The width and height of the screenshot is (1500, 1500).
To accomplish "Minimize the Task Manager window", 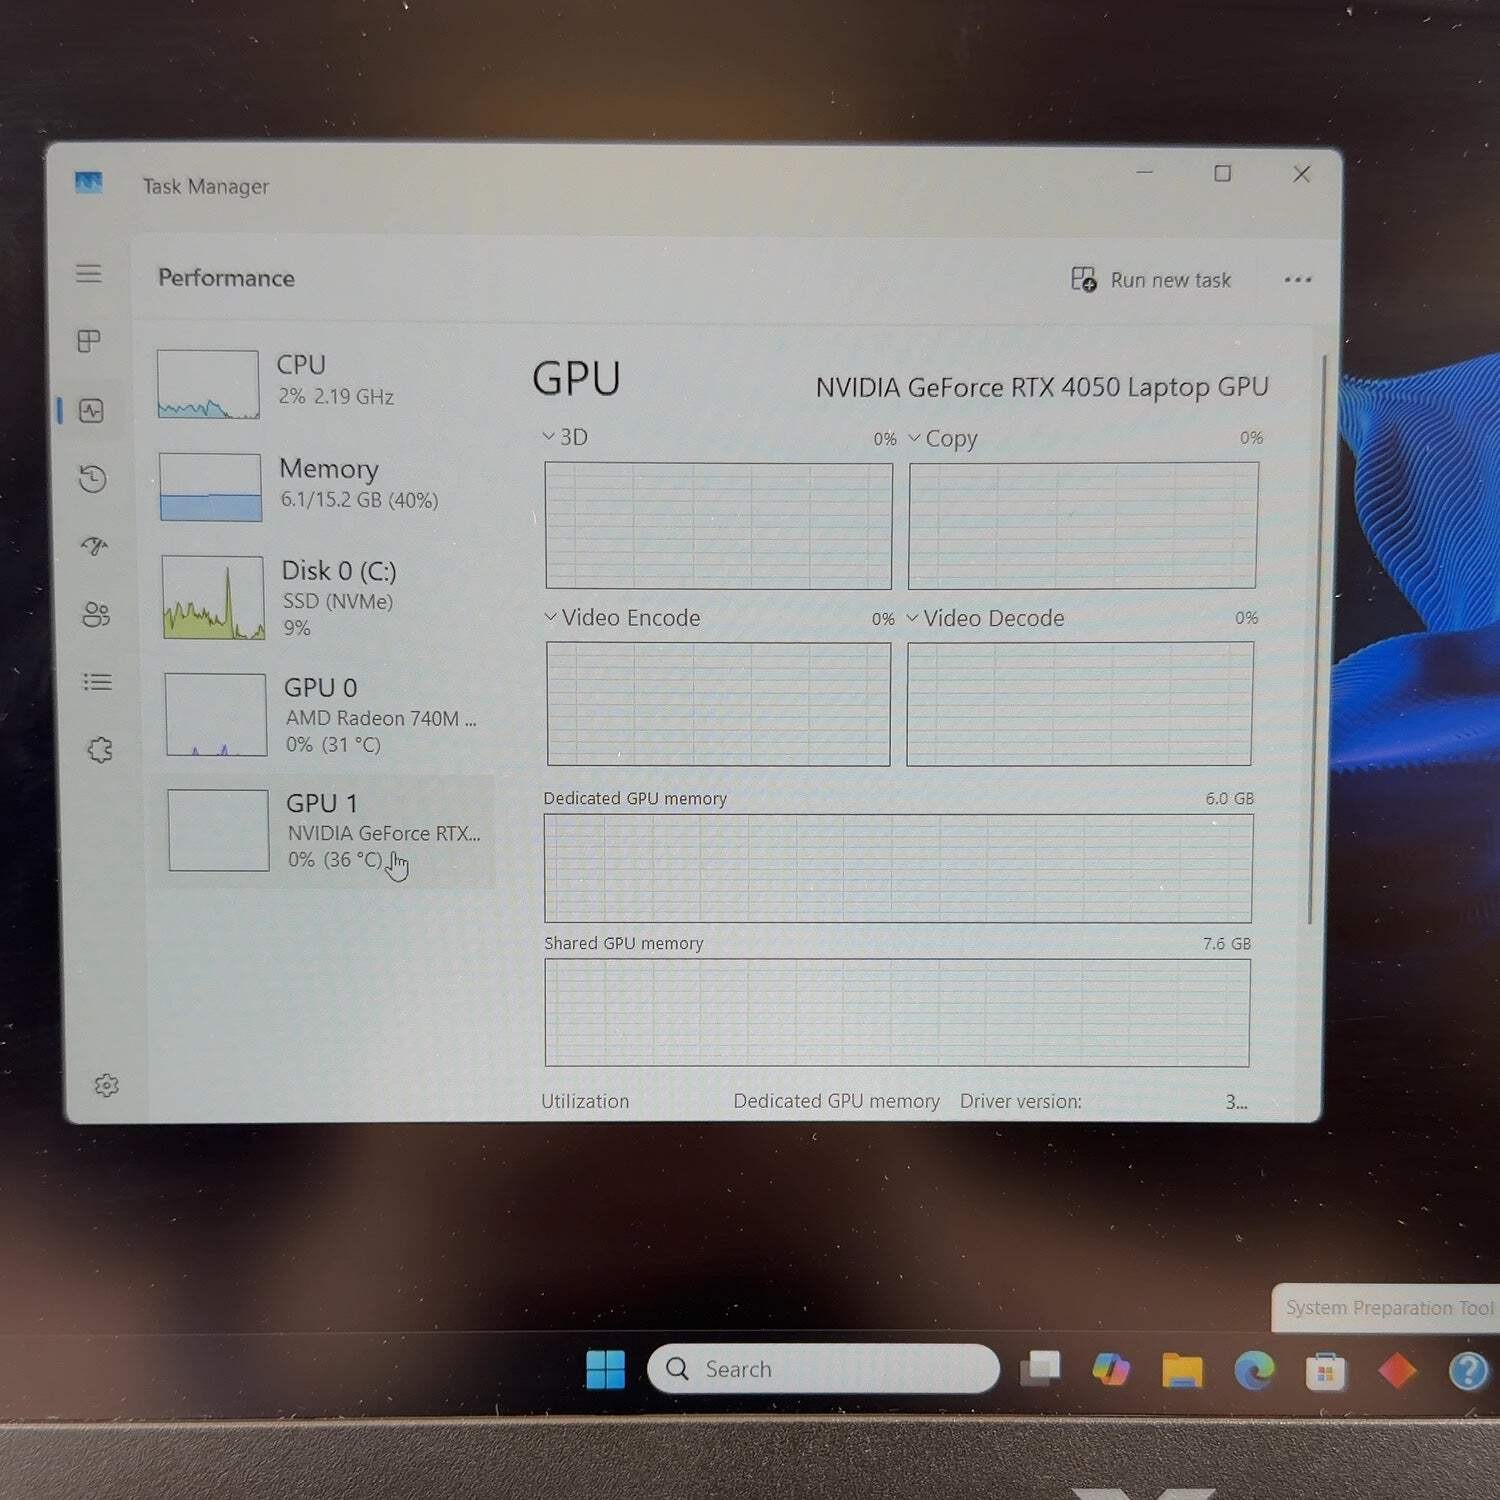I will pos(1145,173).
